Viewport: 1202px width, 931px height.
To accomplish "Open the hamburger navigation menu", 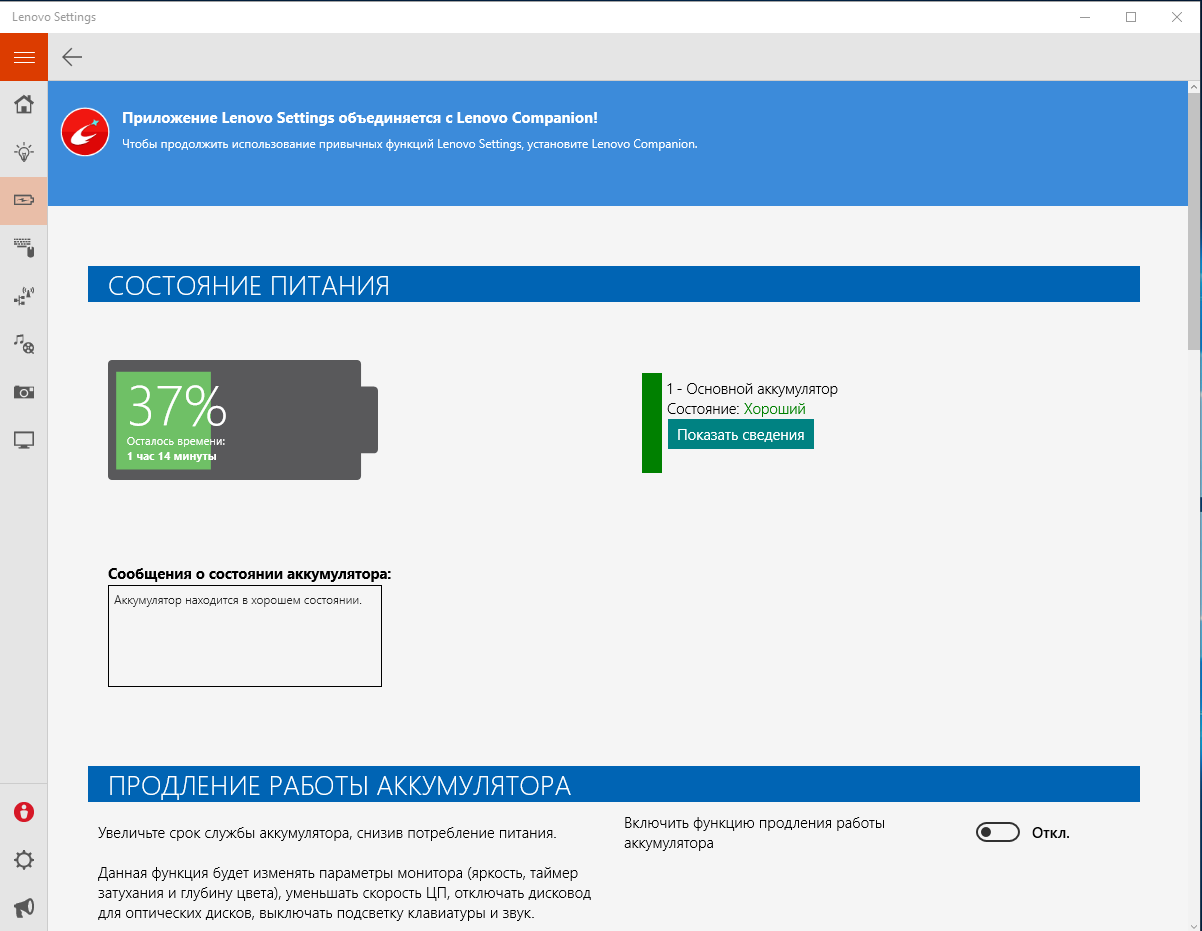I will pos(24,57).
